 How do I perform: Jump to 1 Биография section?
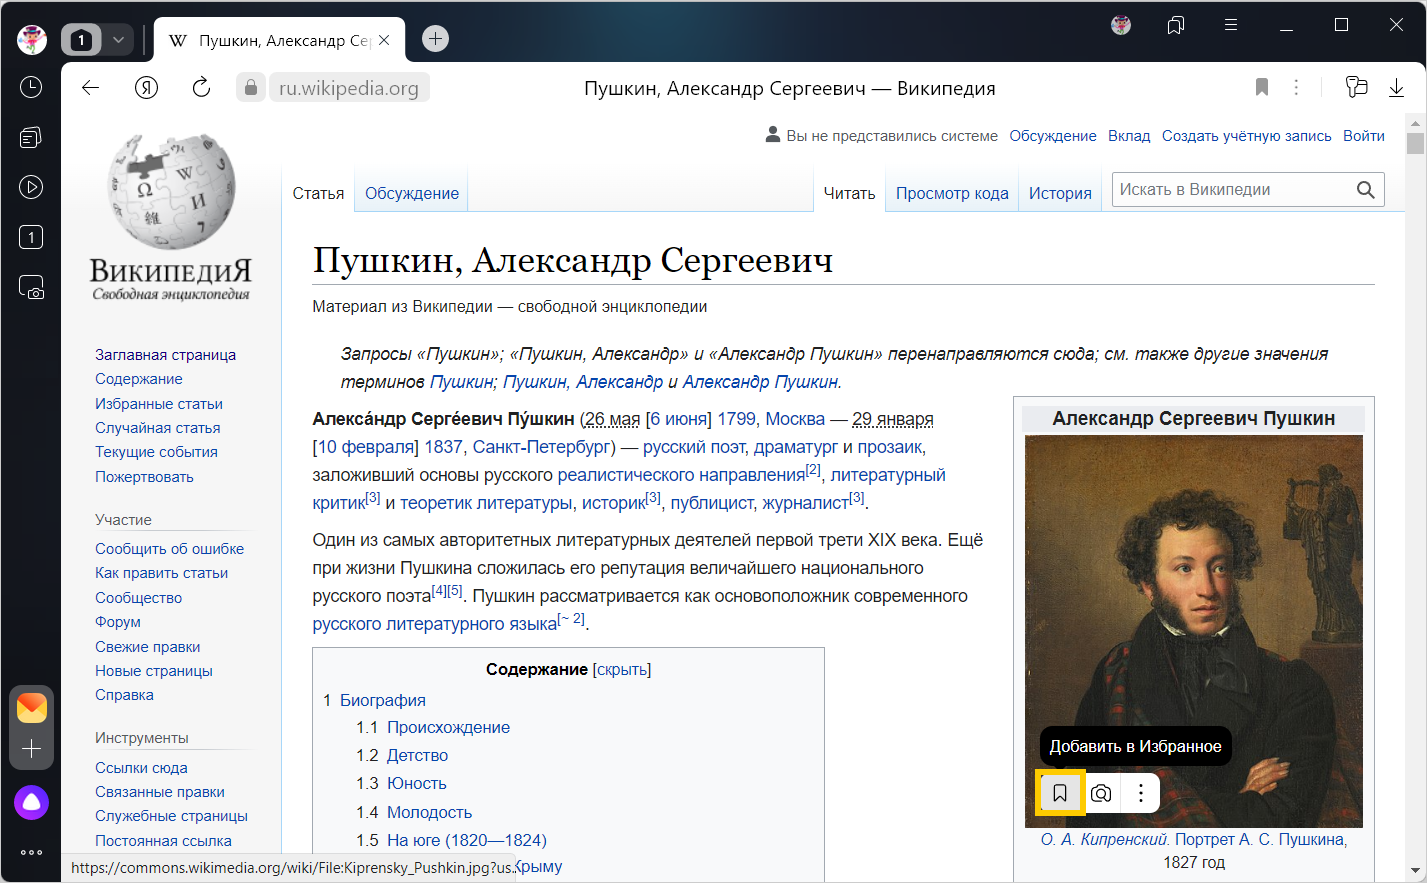point(374,700)
